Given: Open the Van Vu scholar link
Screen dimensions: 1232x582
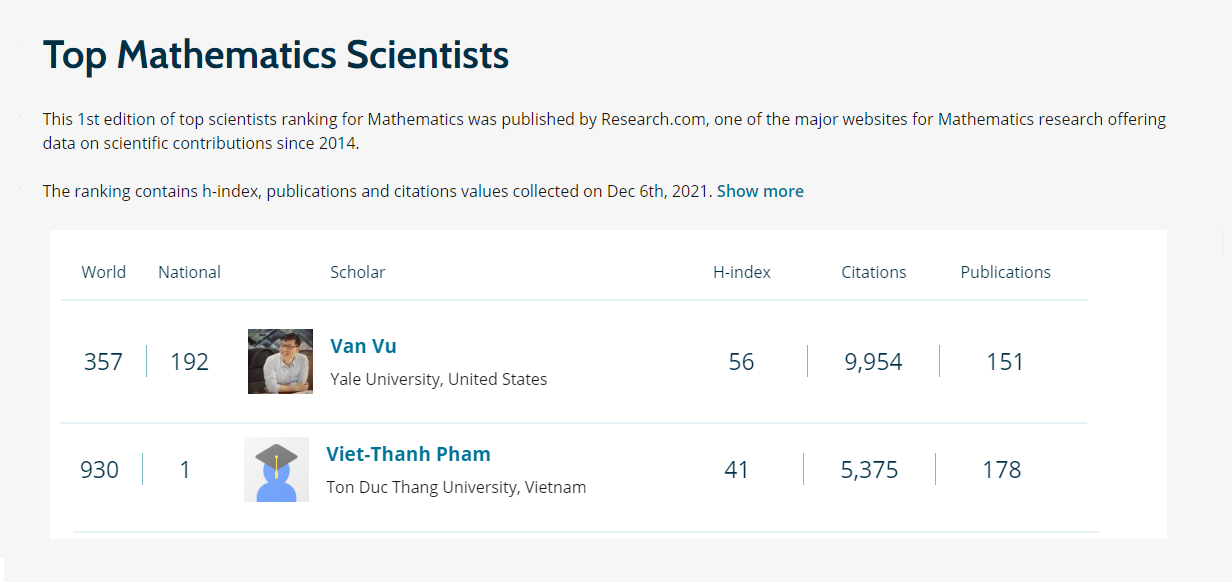Looking at the screenshot, I should [363, 346].
